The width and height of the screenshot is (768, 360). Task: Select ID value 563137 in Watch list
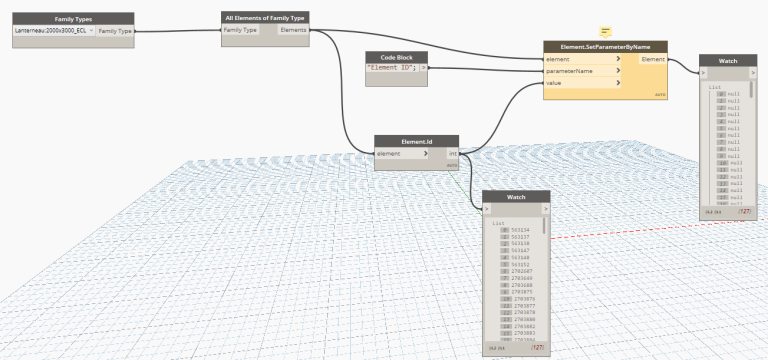click(x=520, y=237)
